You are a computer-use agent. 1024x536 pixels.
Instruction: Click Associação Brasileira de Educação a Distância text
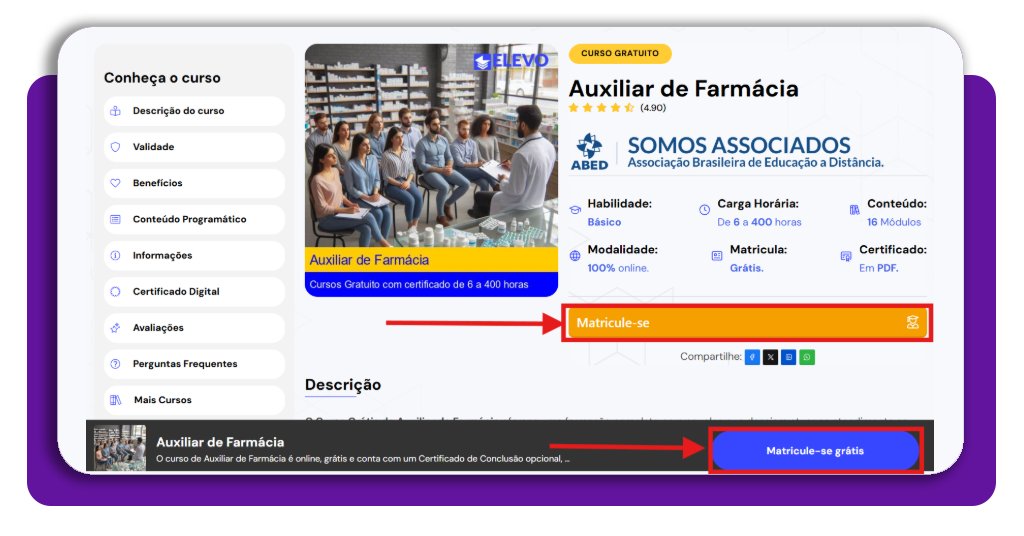tap(755, 163)
